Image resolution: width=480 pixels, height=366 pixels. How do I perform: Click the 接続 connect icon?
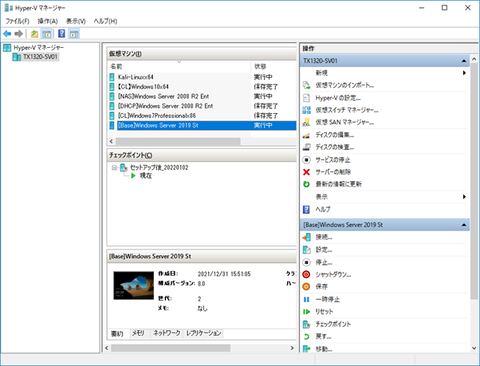click(306, 237)
